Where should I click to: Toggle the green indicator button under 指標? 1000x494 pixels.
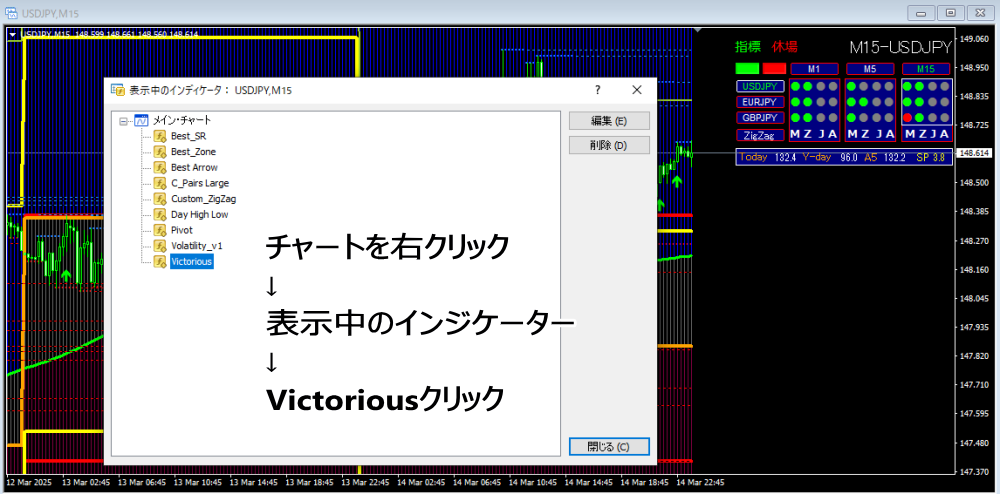[x=747, y=69]
